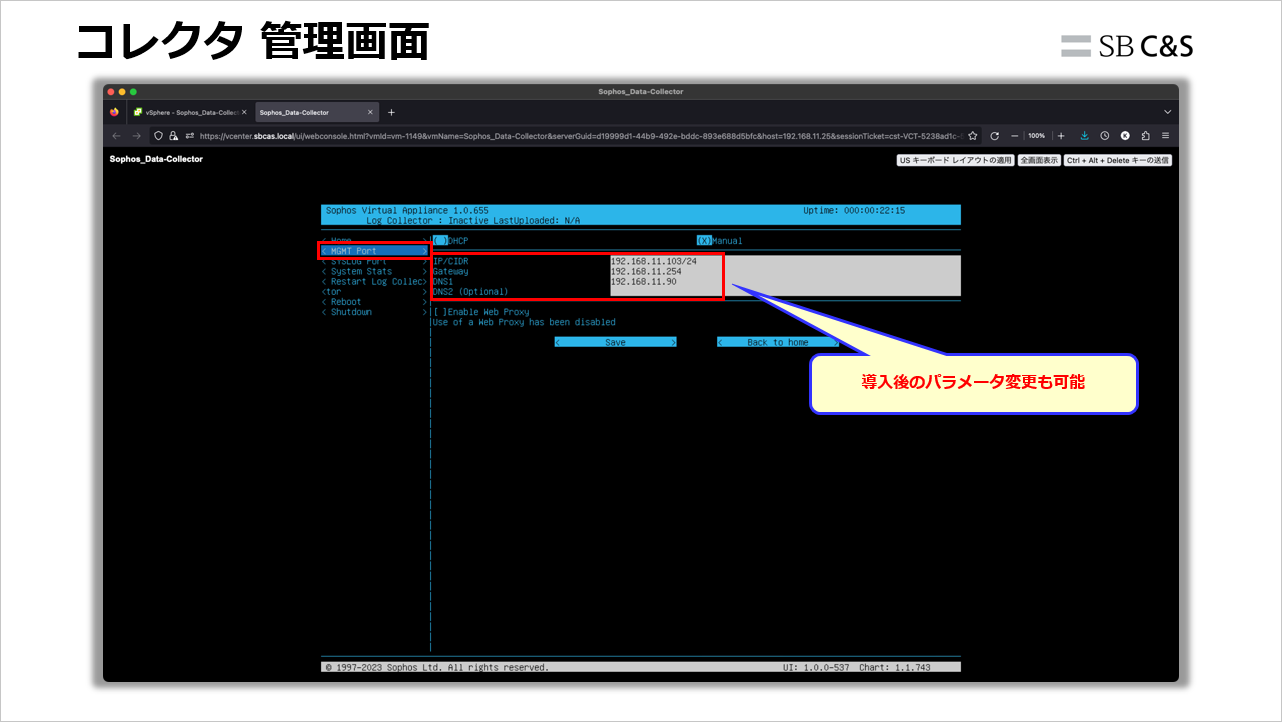
Task: Click the site security lock icon
Action: 173,136
